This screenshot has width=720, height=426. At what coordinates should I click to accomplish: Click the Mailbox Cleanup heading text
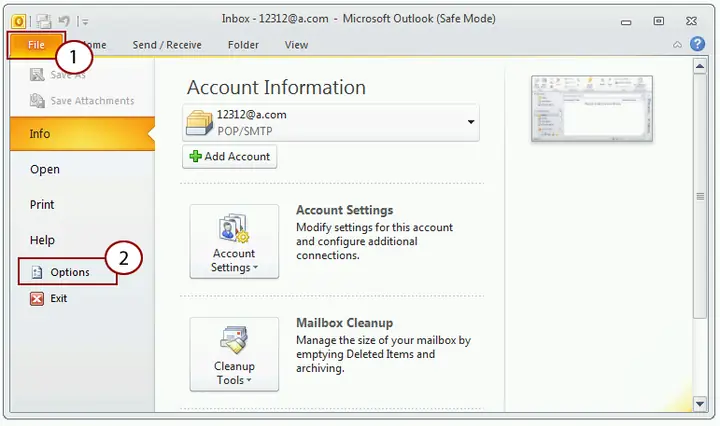tap(344, 323)
